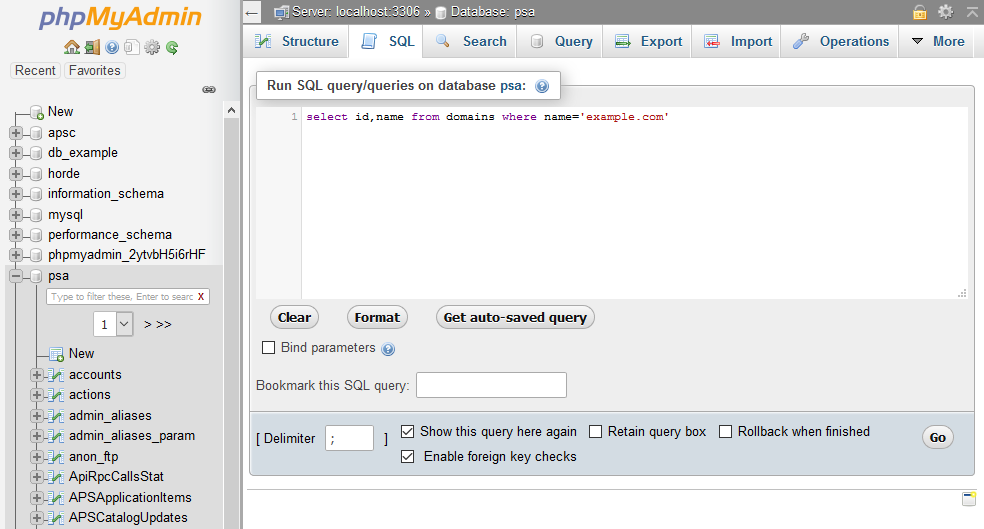Click the padlock icon in top bar
The width and height of the screenshot is (984, 529).
pyautogui.click(x=919, y=12)
